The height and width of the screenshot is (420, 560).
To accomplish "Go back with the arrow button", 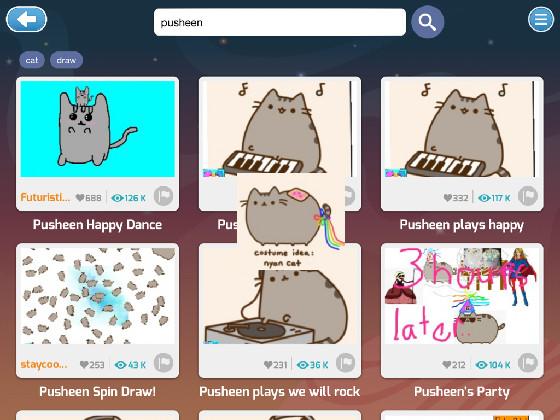I will pyautogui.click(x=26, y=19).
